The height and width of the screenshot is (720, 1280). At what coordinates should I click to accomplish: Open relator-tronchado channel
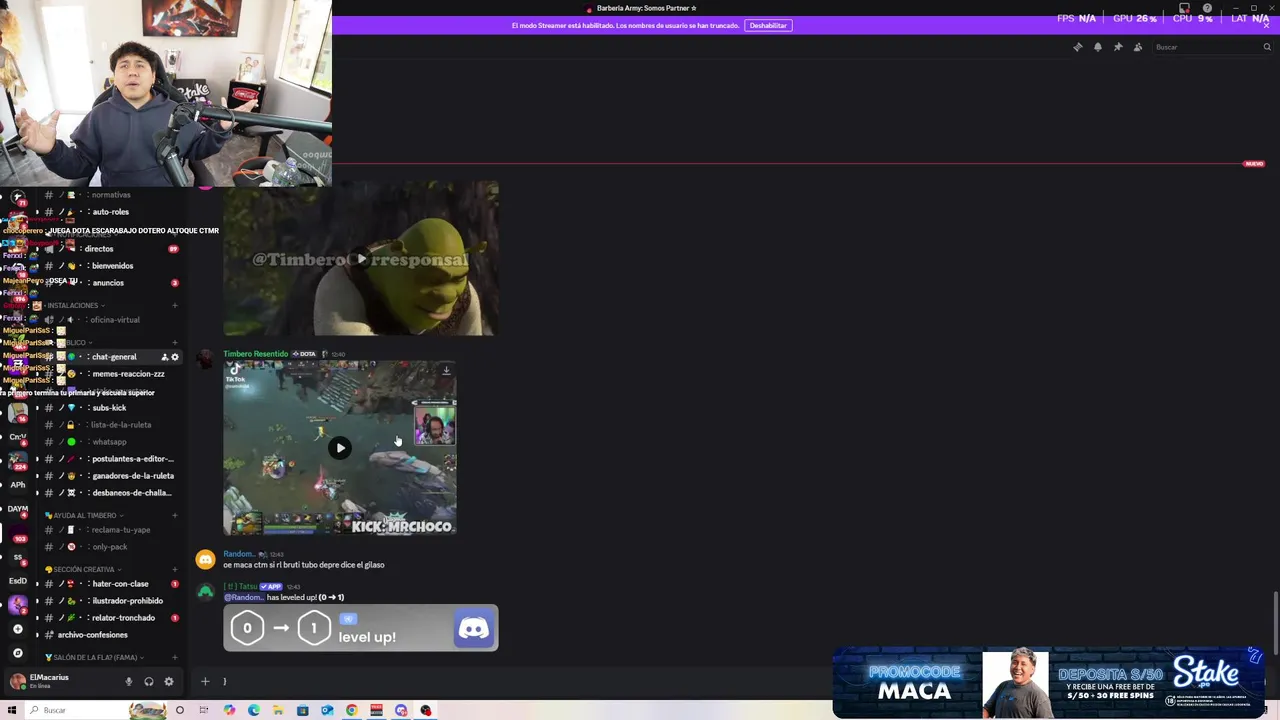tap(110, 618)
